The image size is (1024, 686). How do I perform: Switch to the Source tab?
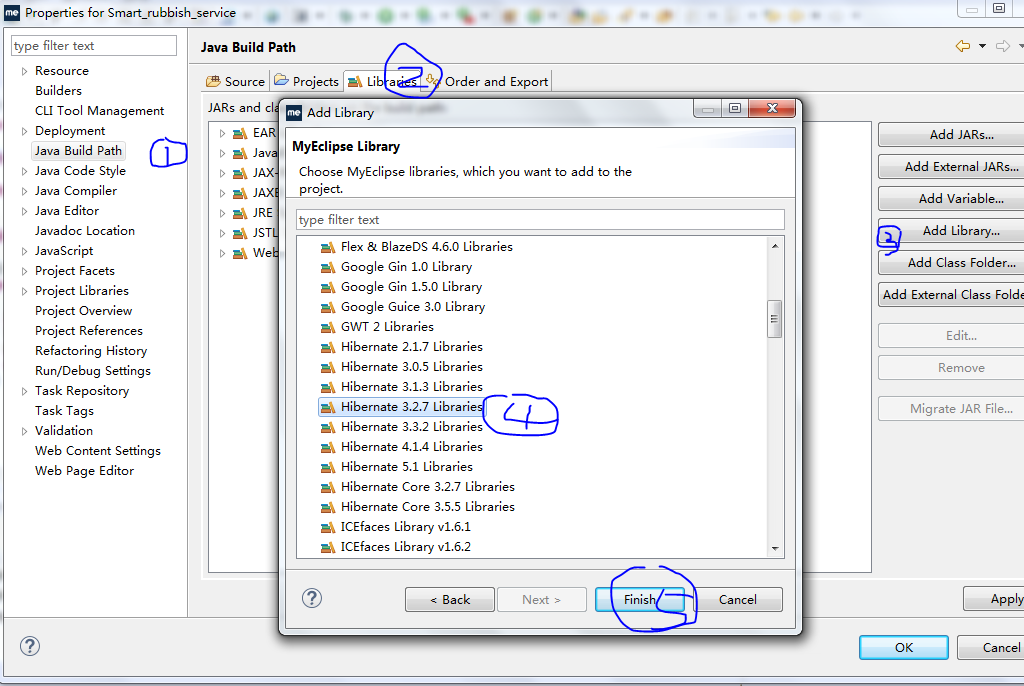236,82
